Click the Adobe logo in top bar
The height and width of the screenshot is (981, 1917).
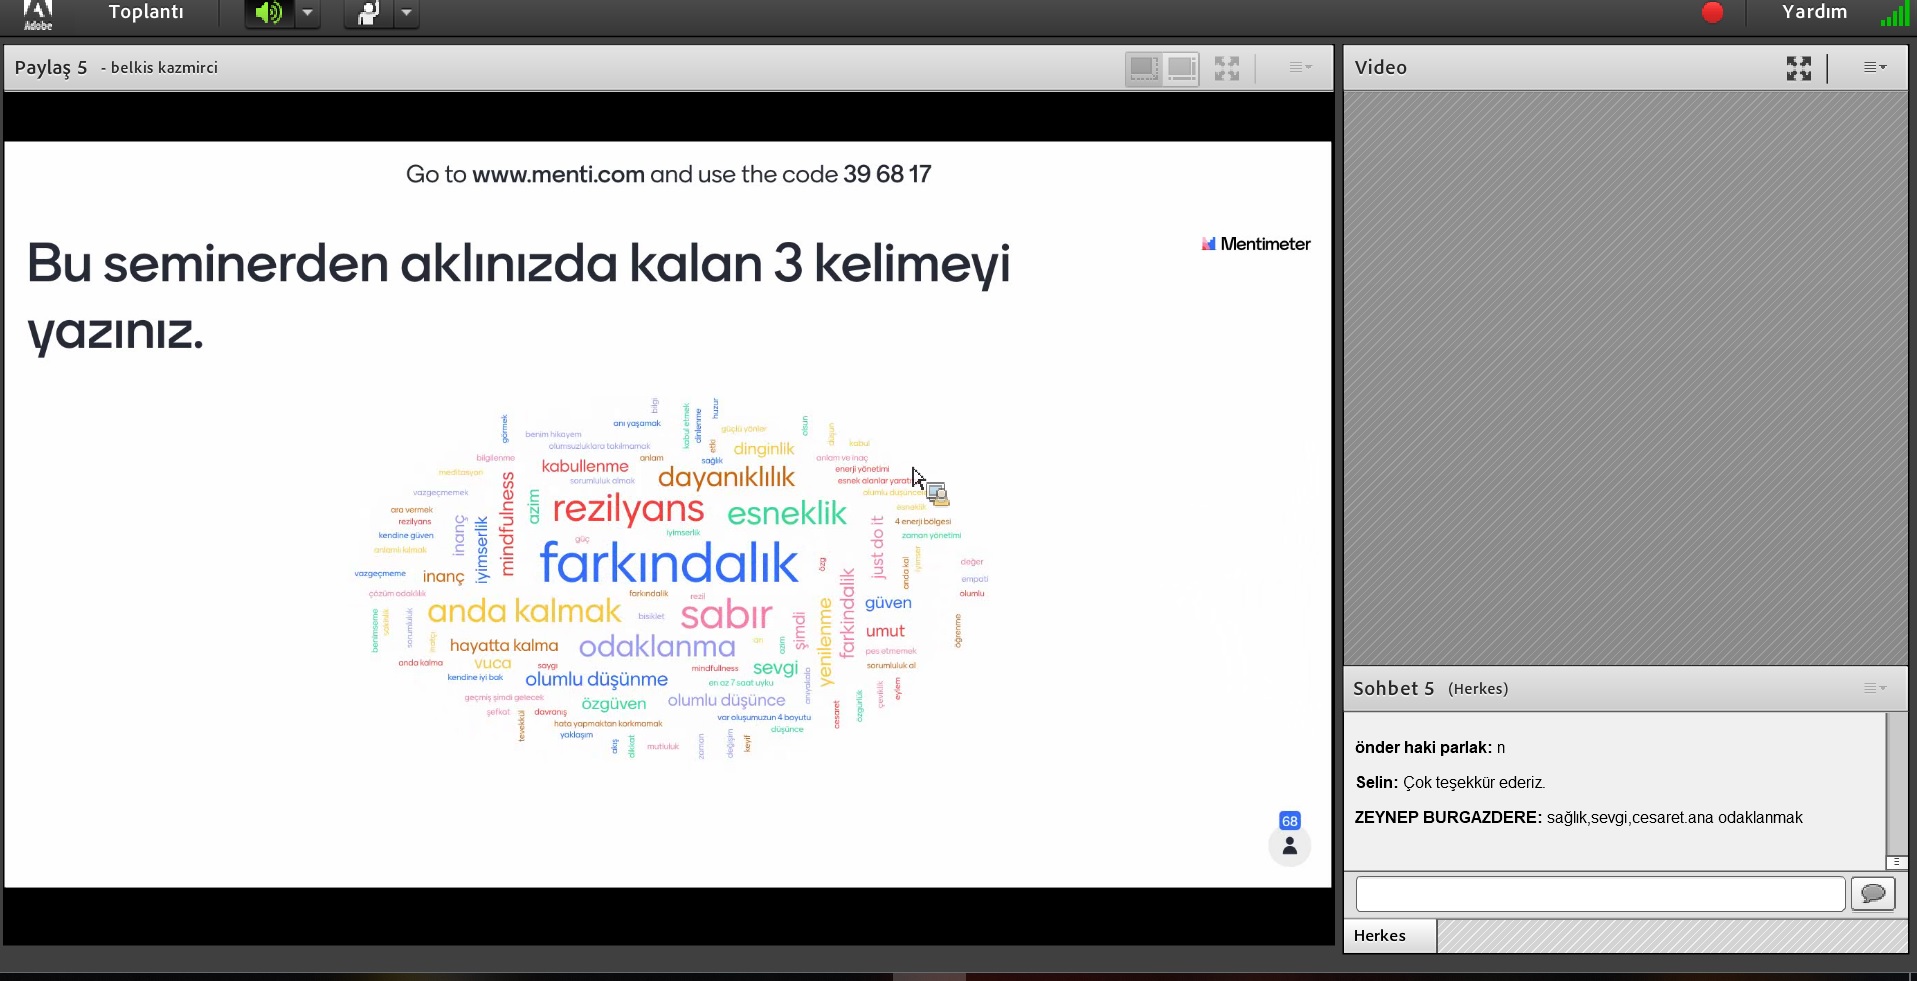point(38,13)
